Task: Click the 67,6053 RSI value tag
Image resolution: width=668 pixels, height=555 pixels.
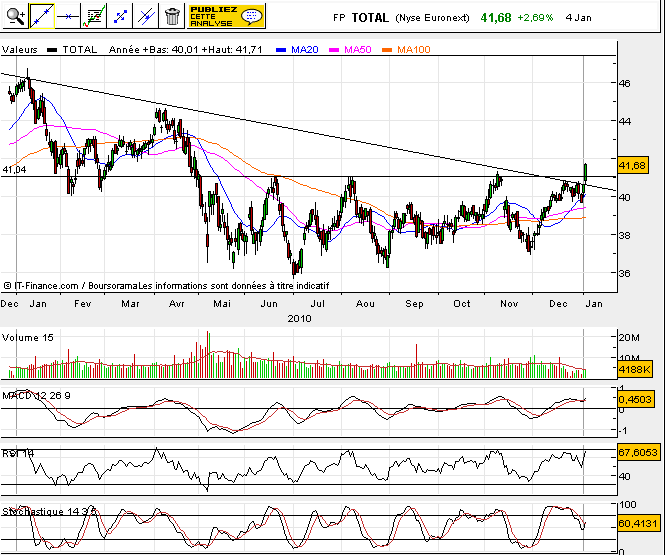Action: [638, 452]
